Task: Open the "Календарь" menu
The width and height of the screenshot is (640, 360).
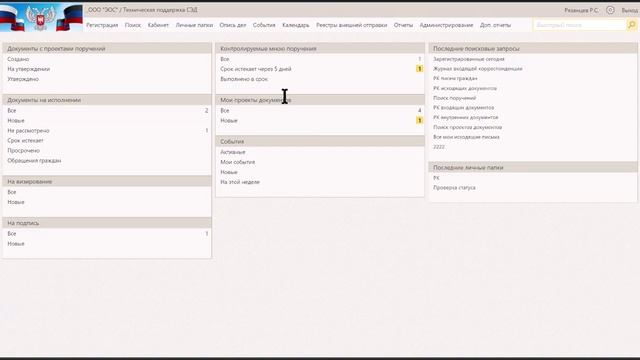Action: 296,25
